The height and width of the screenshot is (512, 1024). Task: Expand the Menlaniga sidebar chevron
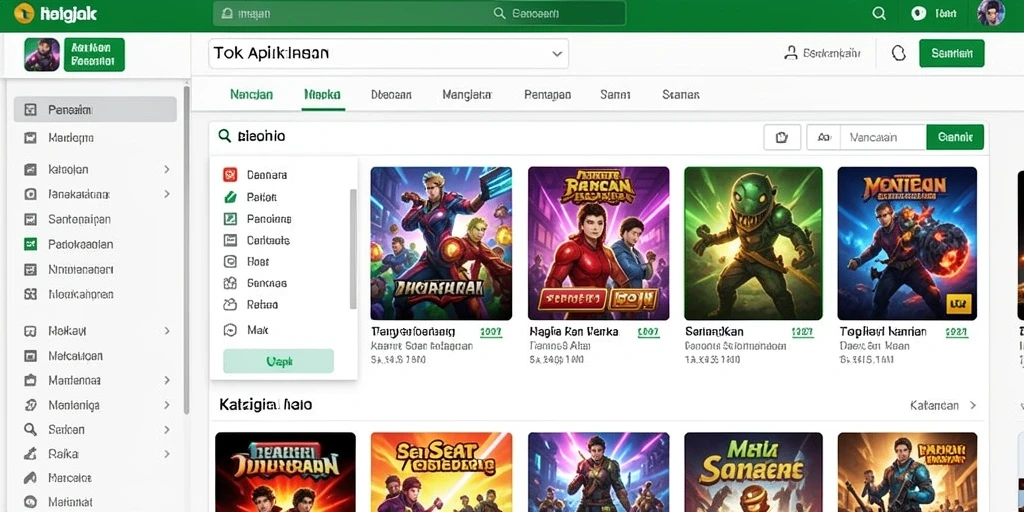[x=167, y=405]
